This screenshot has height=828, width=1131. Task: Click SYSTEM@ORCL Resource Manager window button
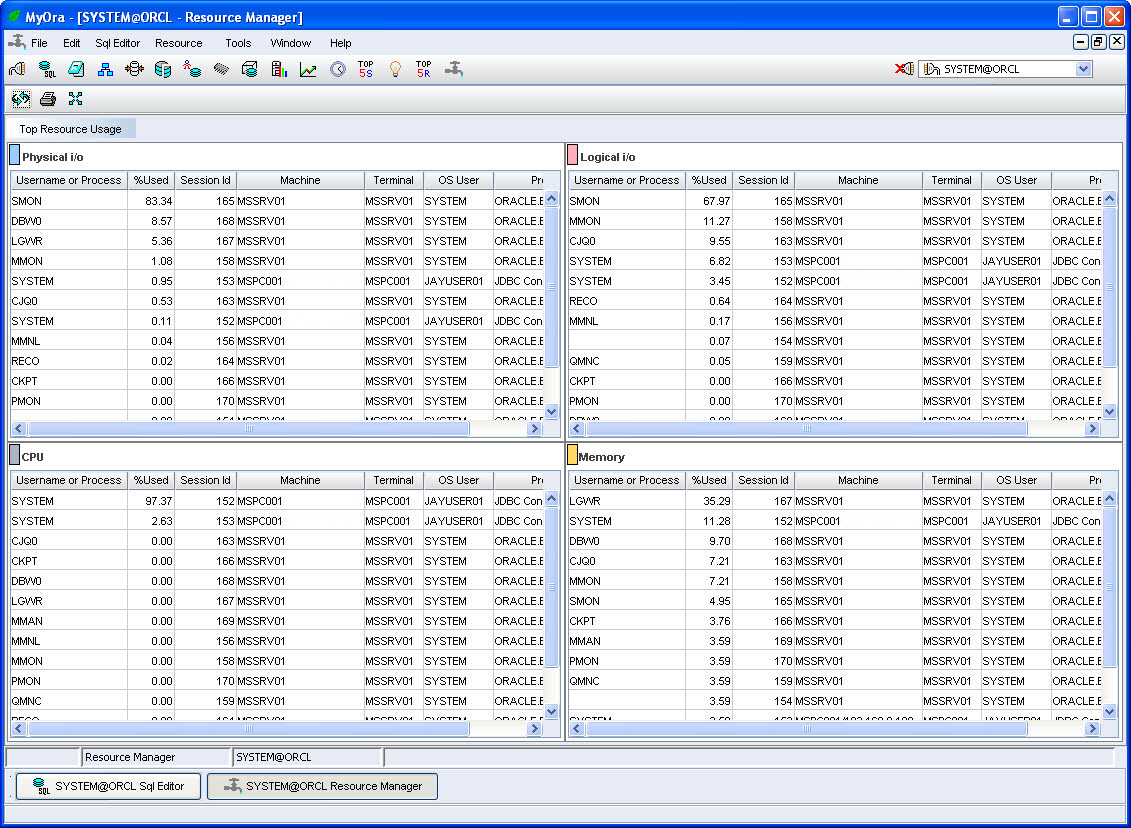point(322,786)
